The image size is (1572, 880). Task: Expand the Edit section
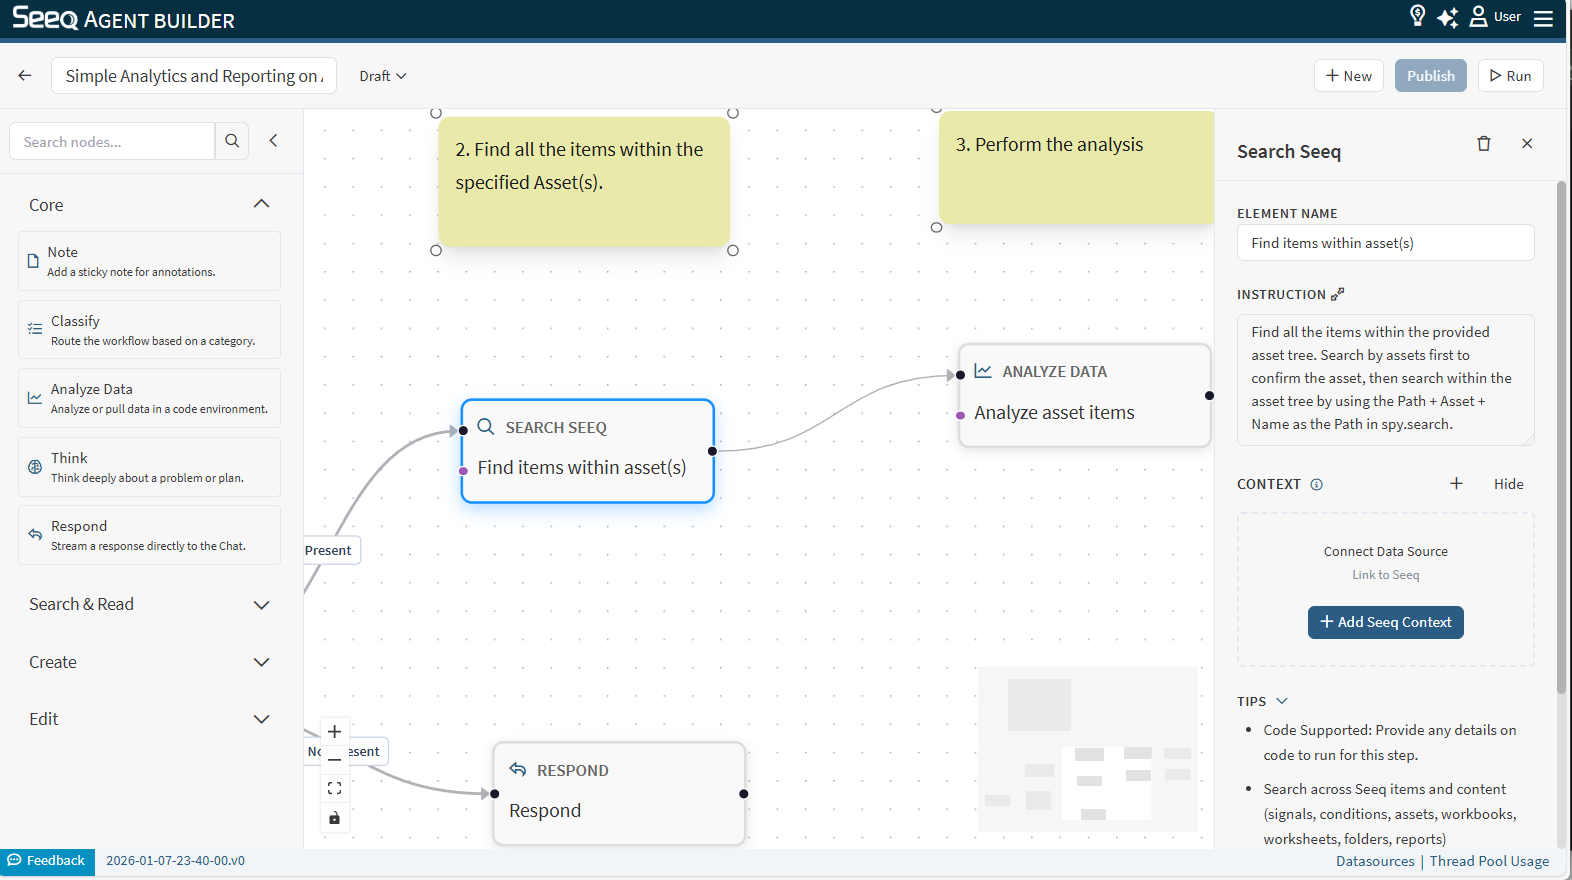(x=262, y=719)
